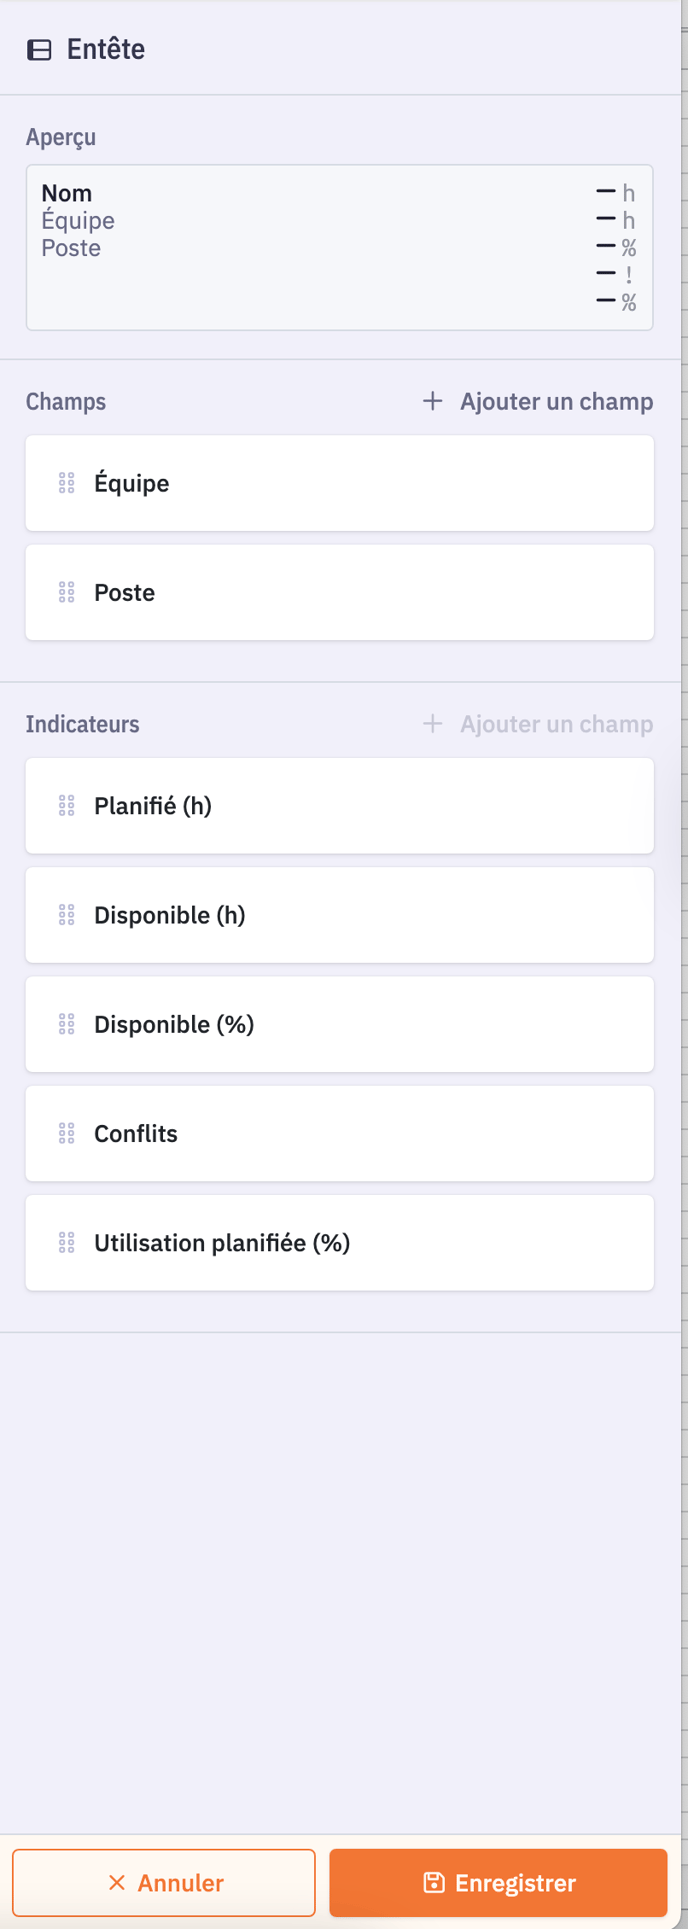Viewport: 688px width, 1929px height.
Task: Click plus icon in Champs section
Action: [x=432, y=401]
